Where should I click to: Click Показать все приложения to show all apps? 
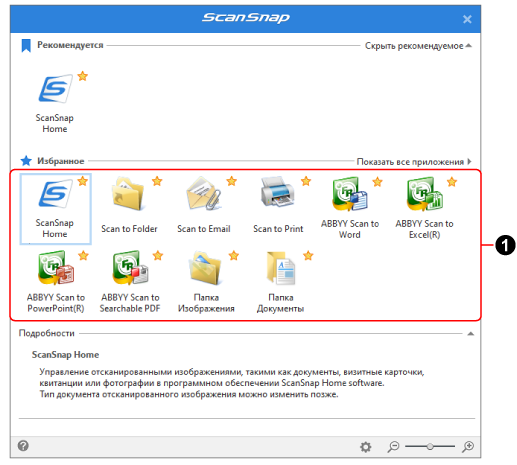click(414, 162)
